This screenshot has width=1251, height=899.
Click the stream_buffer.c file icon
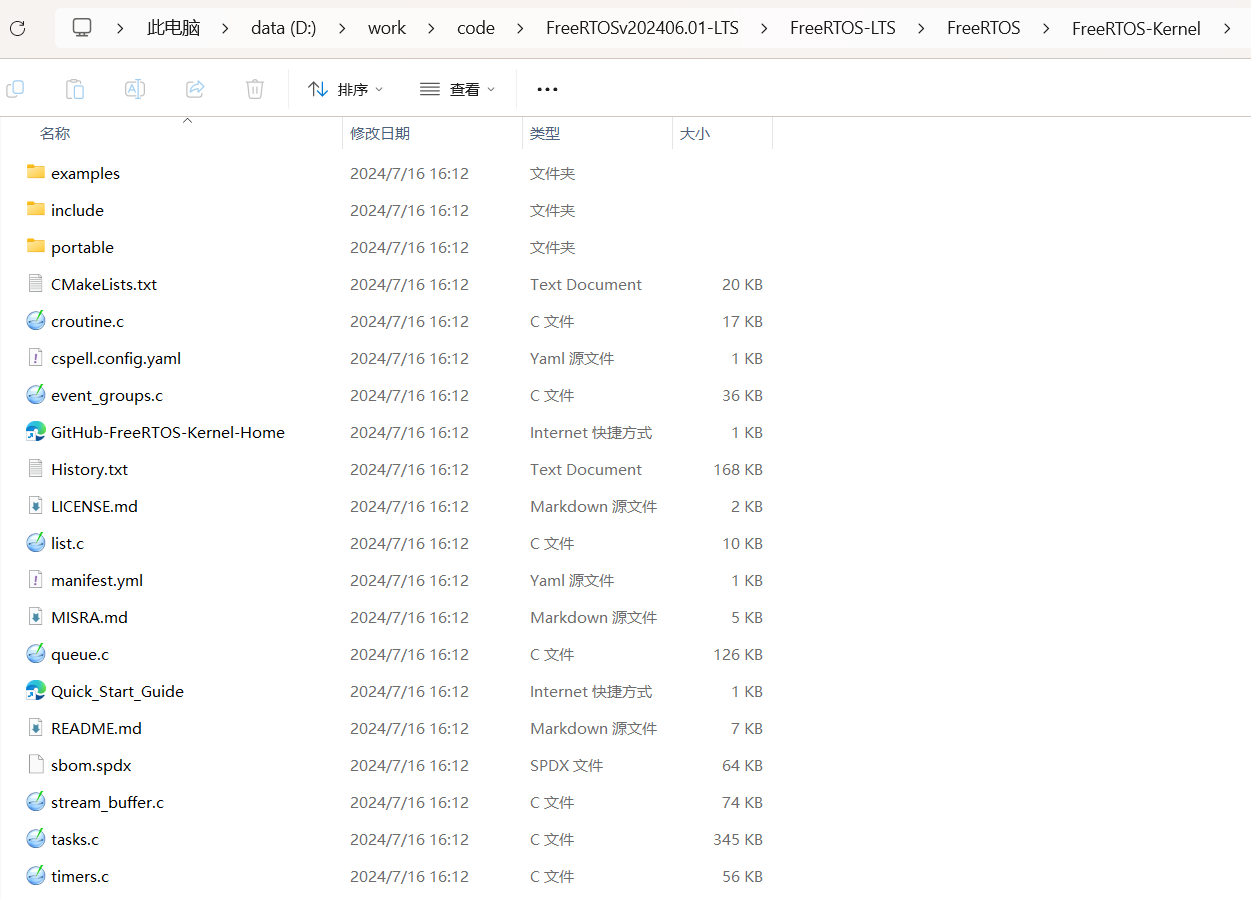point(36,801)
